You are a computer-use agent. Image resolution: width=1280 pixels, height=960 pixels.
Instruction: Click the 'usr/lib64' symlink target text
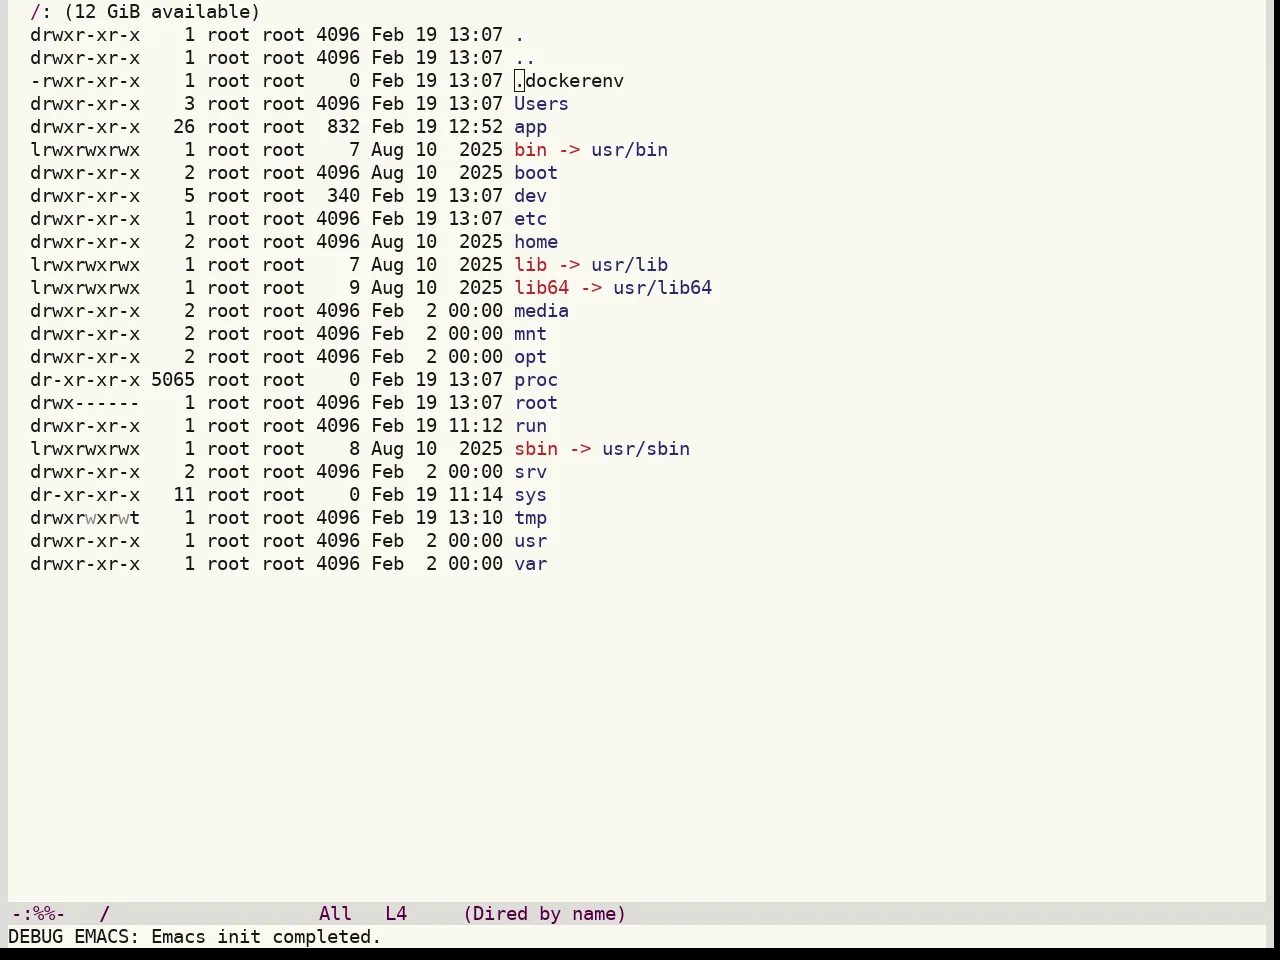(662, 288)
